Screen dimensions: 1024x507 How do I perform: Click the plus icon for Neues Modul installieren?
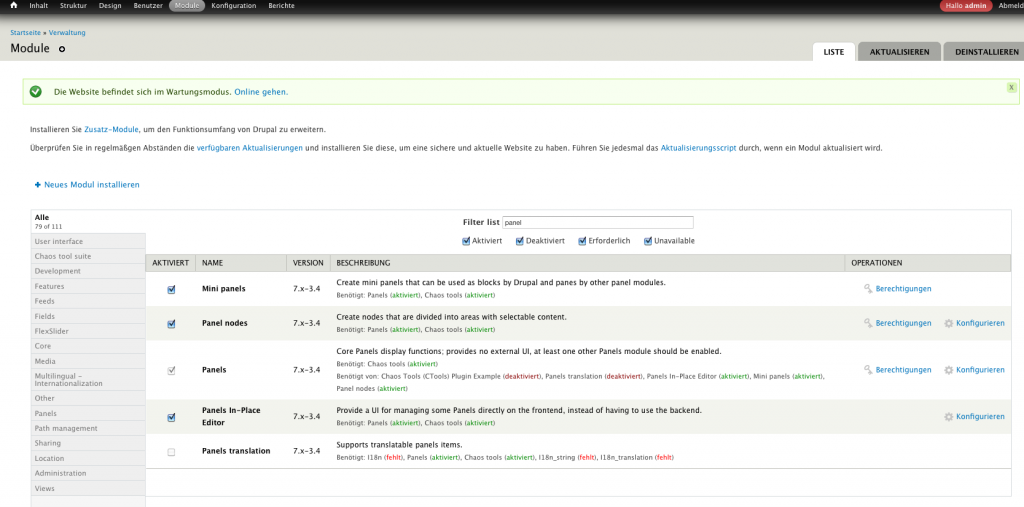tap(38, 185)
